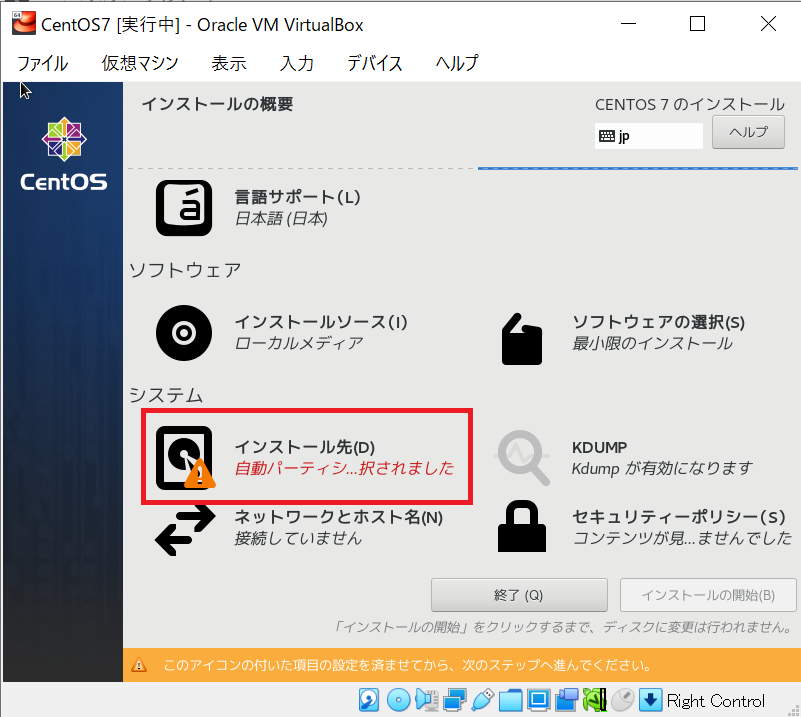
Task: Click the 終了 (Quit) button
Action: (518, 594)
